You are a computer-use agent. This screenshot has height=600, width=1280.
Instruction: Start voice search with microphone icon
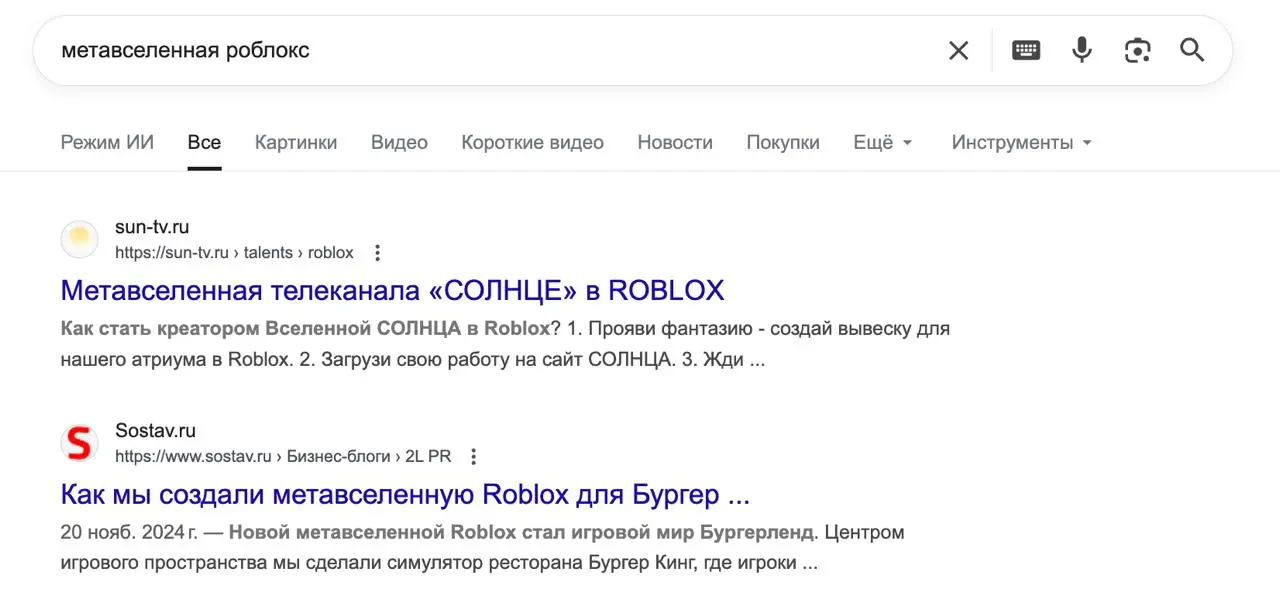click(x=1082, y=50)
